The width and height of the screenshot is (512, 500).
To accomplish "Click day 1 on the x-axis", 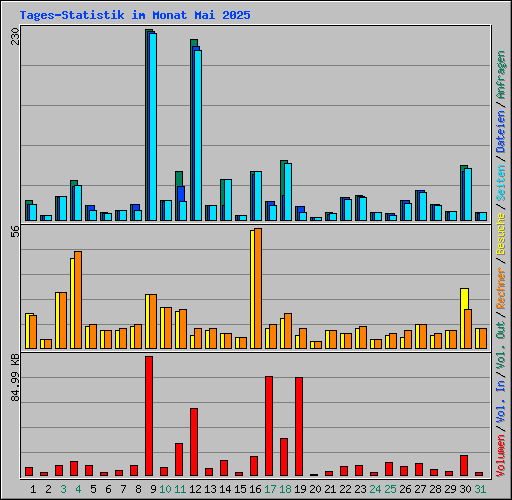I will pos(33,489).
